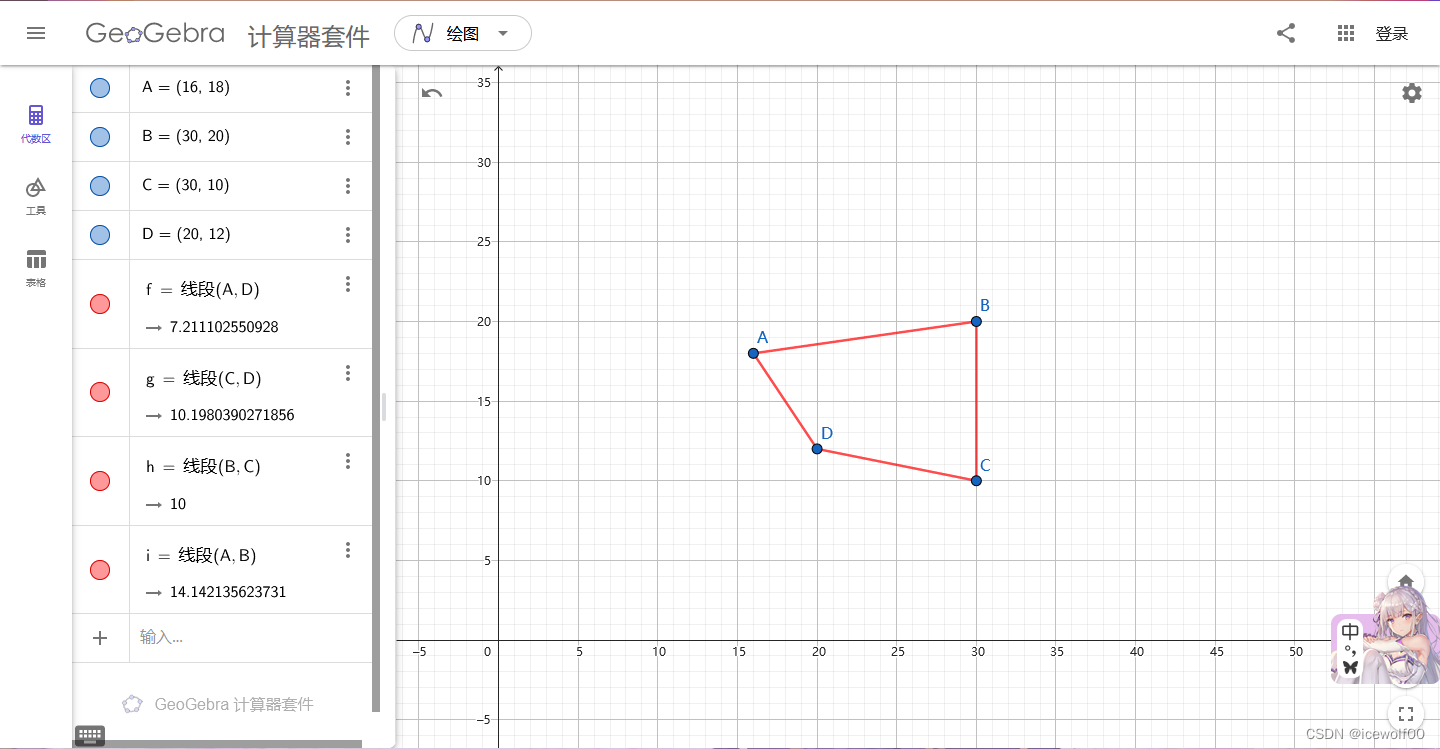The image size is (1440, 749).
Task: Click the h = 线段(B, C) definition
Action: [x=202, y=467]
